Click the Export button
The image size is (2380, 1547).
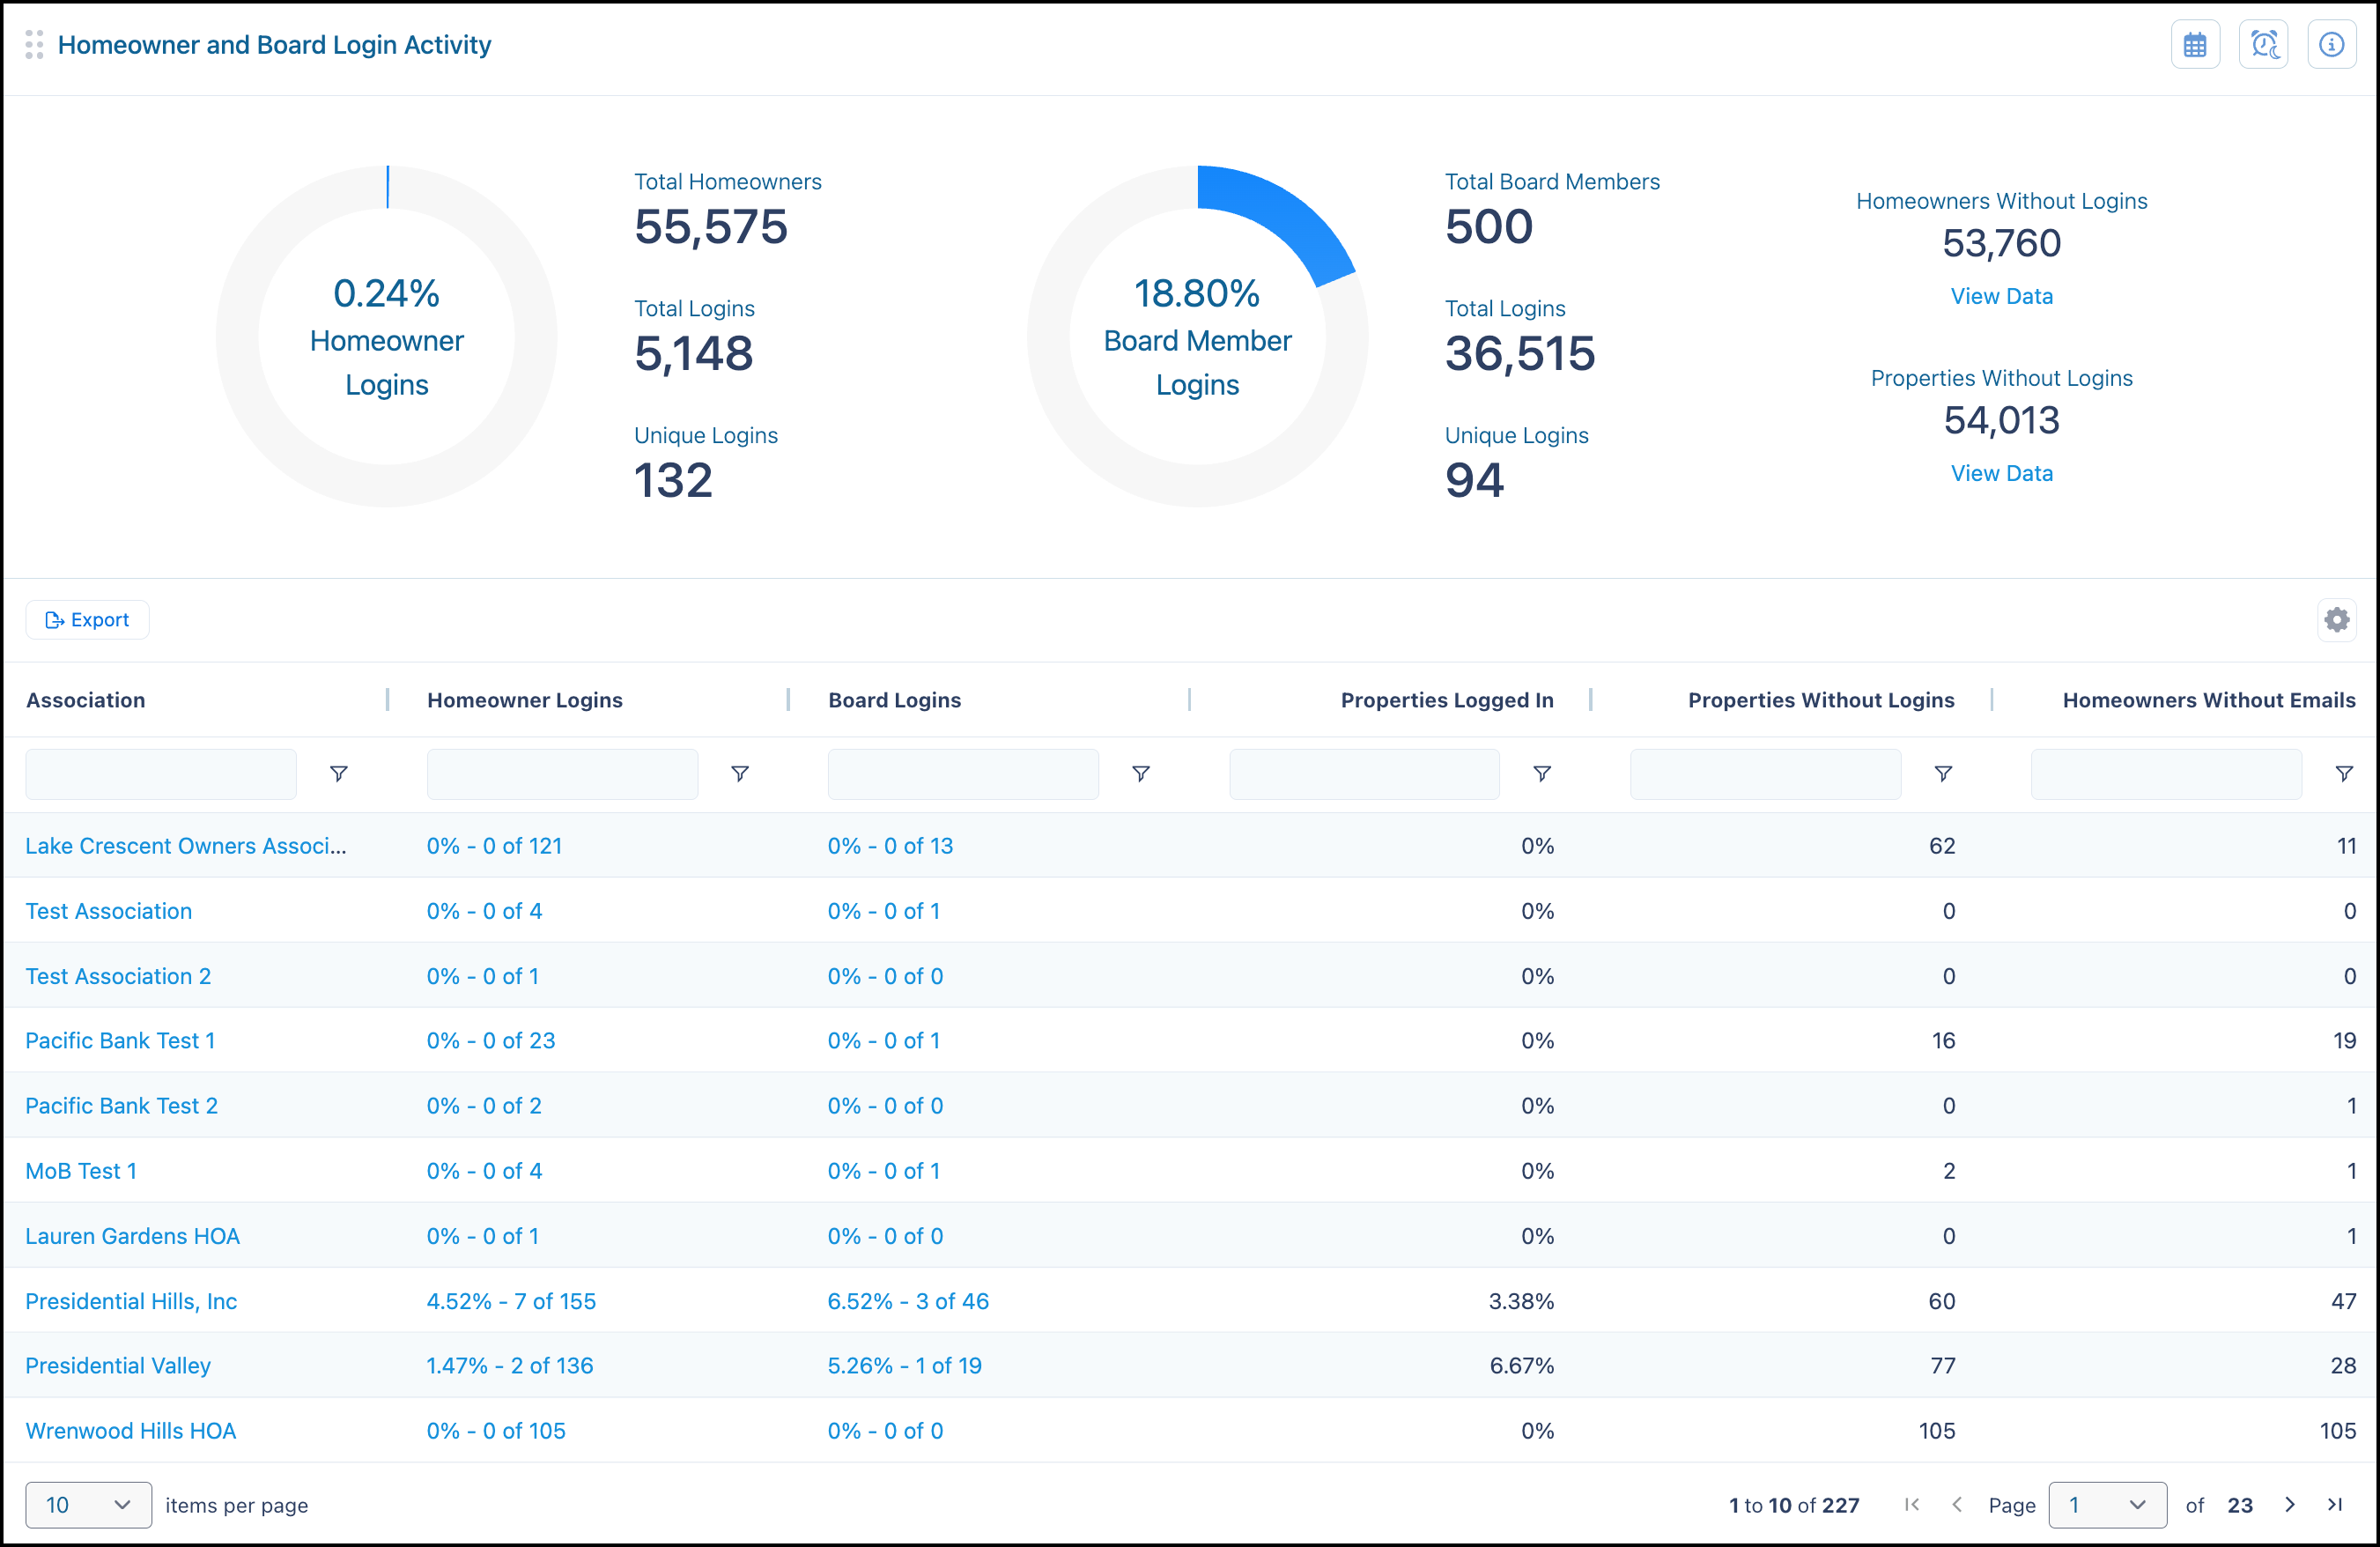[x=88, y=620]
